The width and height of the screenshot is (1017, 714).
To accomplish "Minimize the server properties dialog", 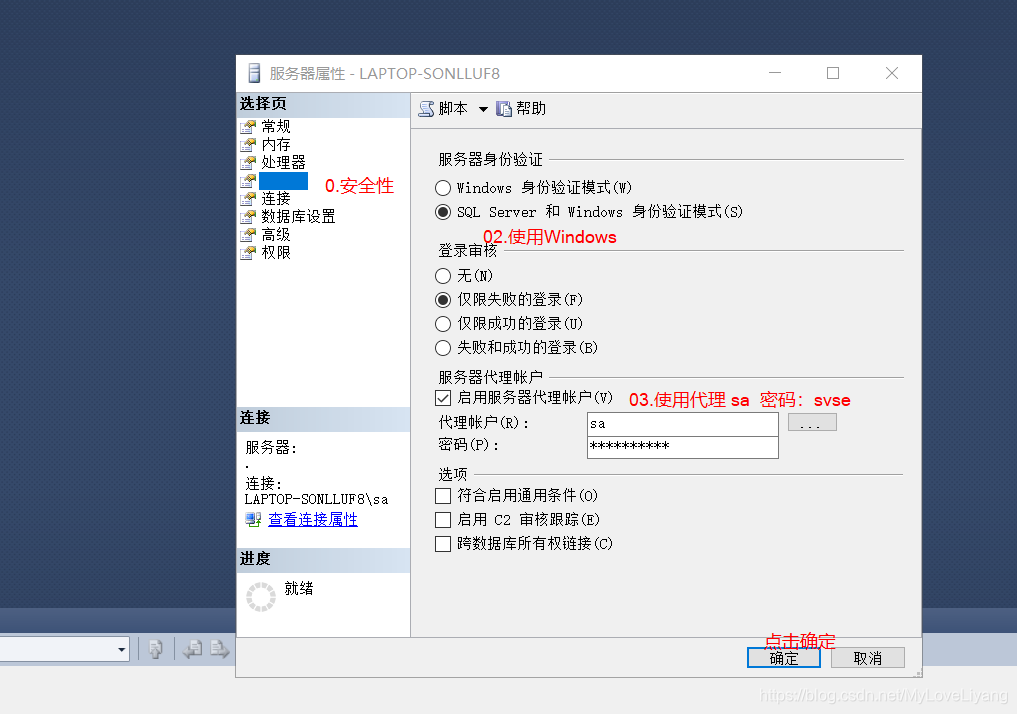I will point(774,73).
